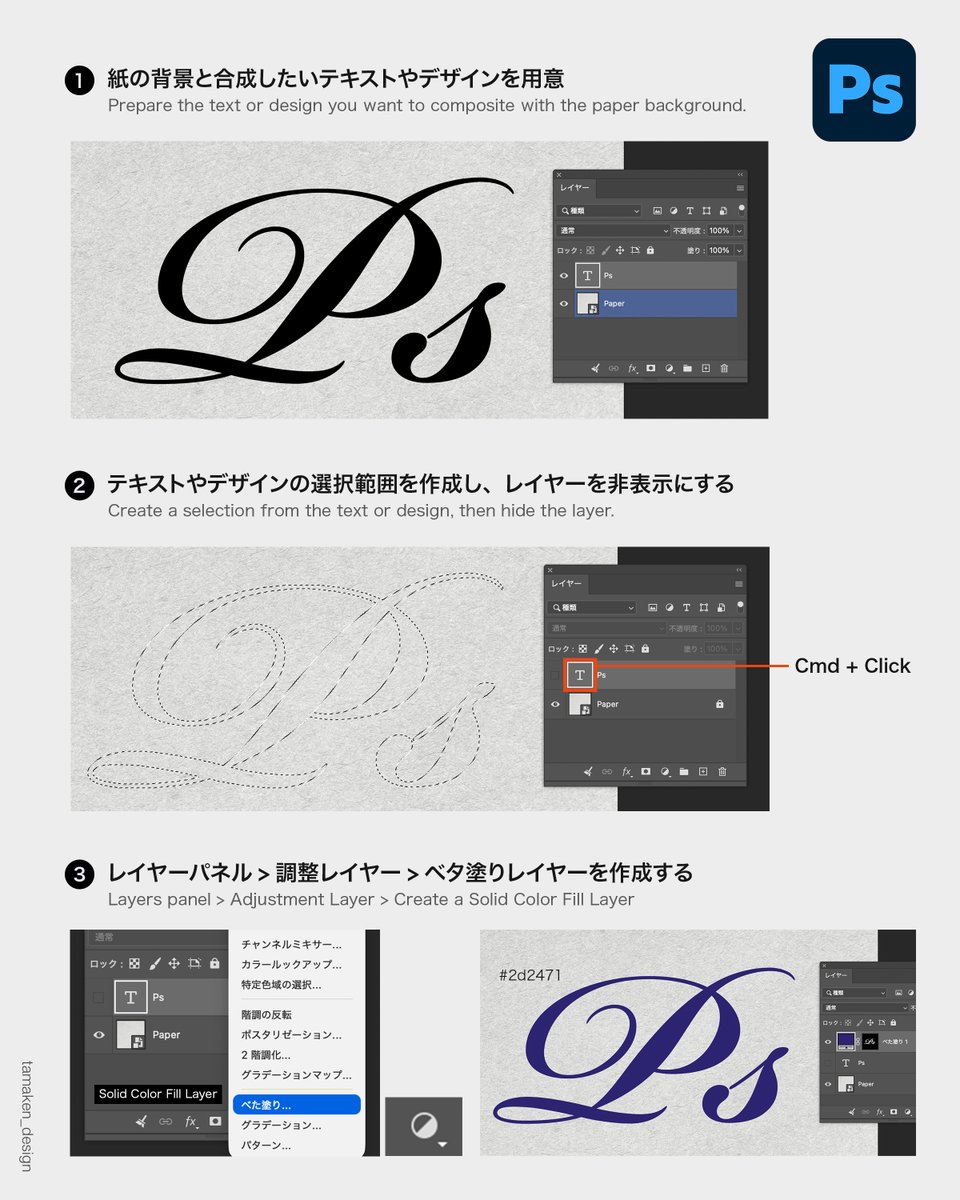Click fill 100% field in step 1 panel
This screenshot has height=1200, width=960.
coord(720,250)
